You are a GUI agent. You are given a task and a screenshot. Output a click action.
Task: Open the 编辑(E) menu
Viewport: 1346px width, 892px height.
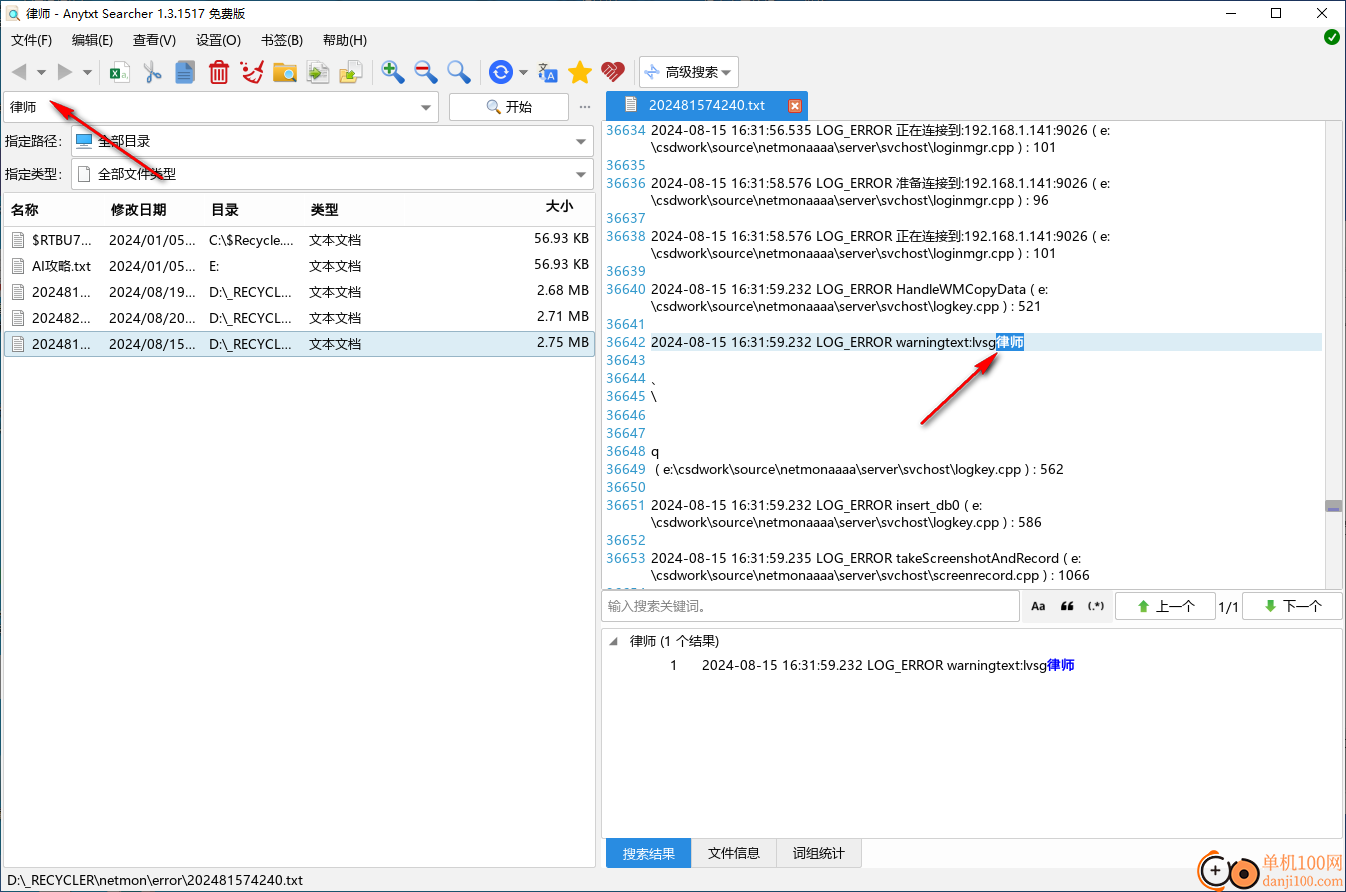(92, 40)
